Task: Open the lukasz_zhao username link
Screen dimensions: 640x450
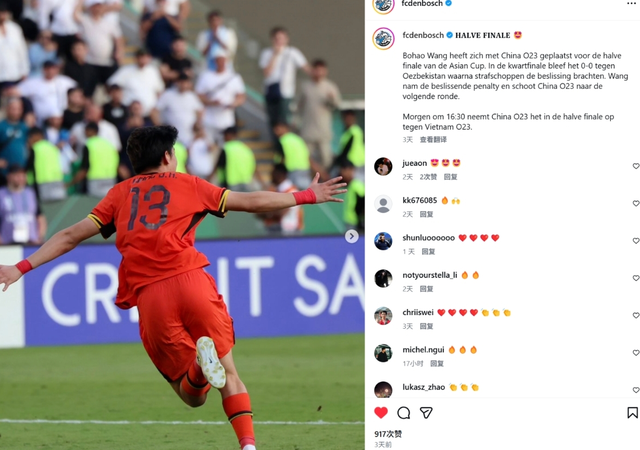Action: click(x=424, y=387)
